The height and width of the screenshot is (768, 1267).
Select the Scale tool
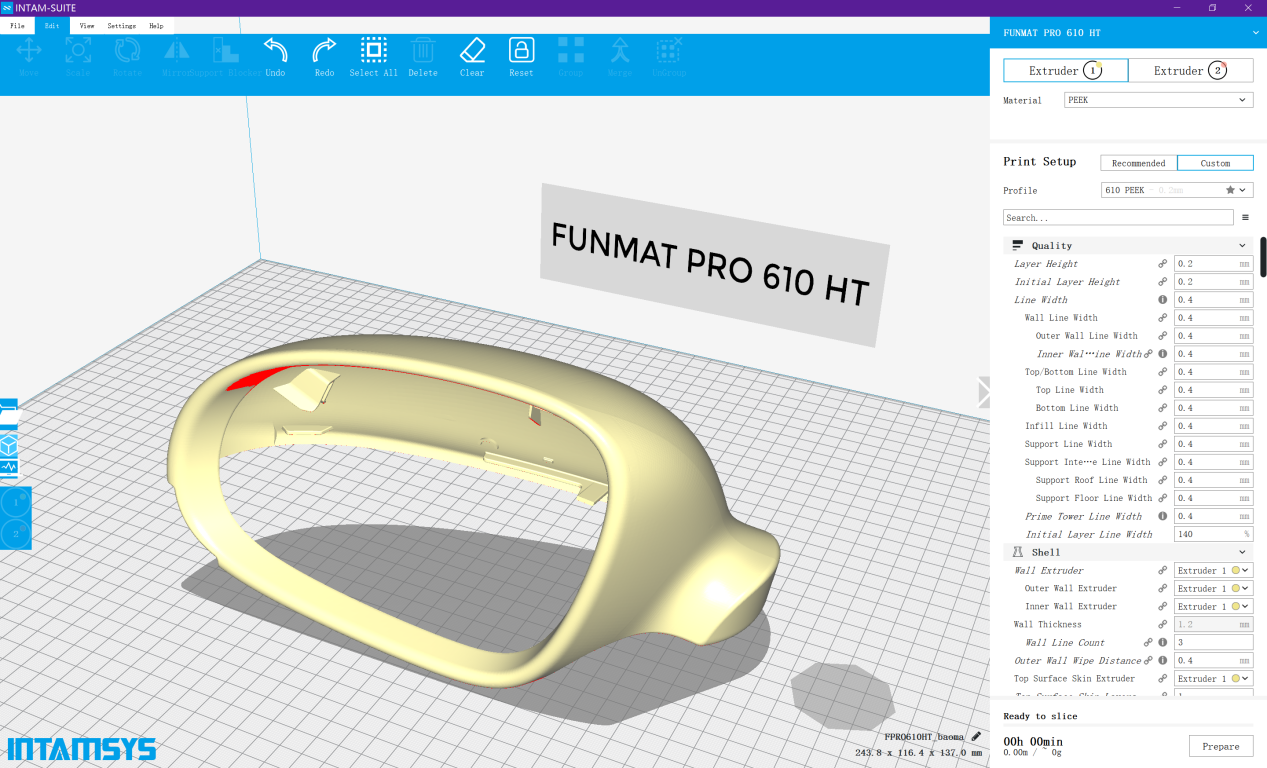pos(78,57)
